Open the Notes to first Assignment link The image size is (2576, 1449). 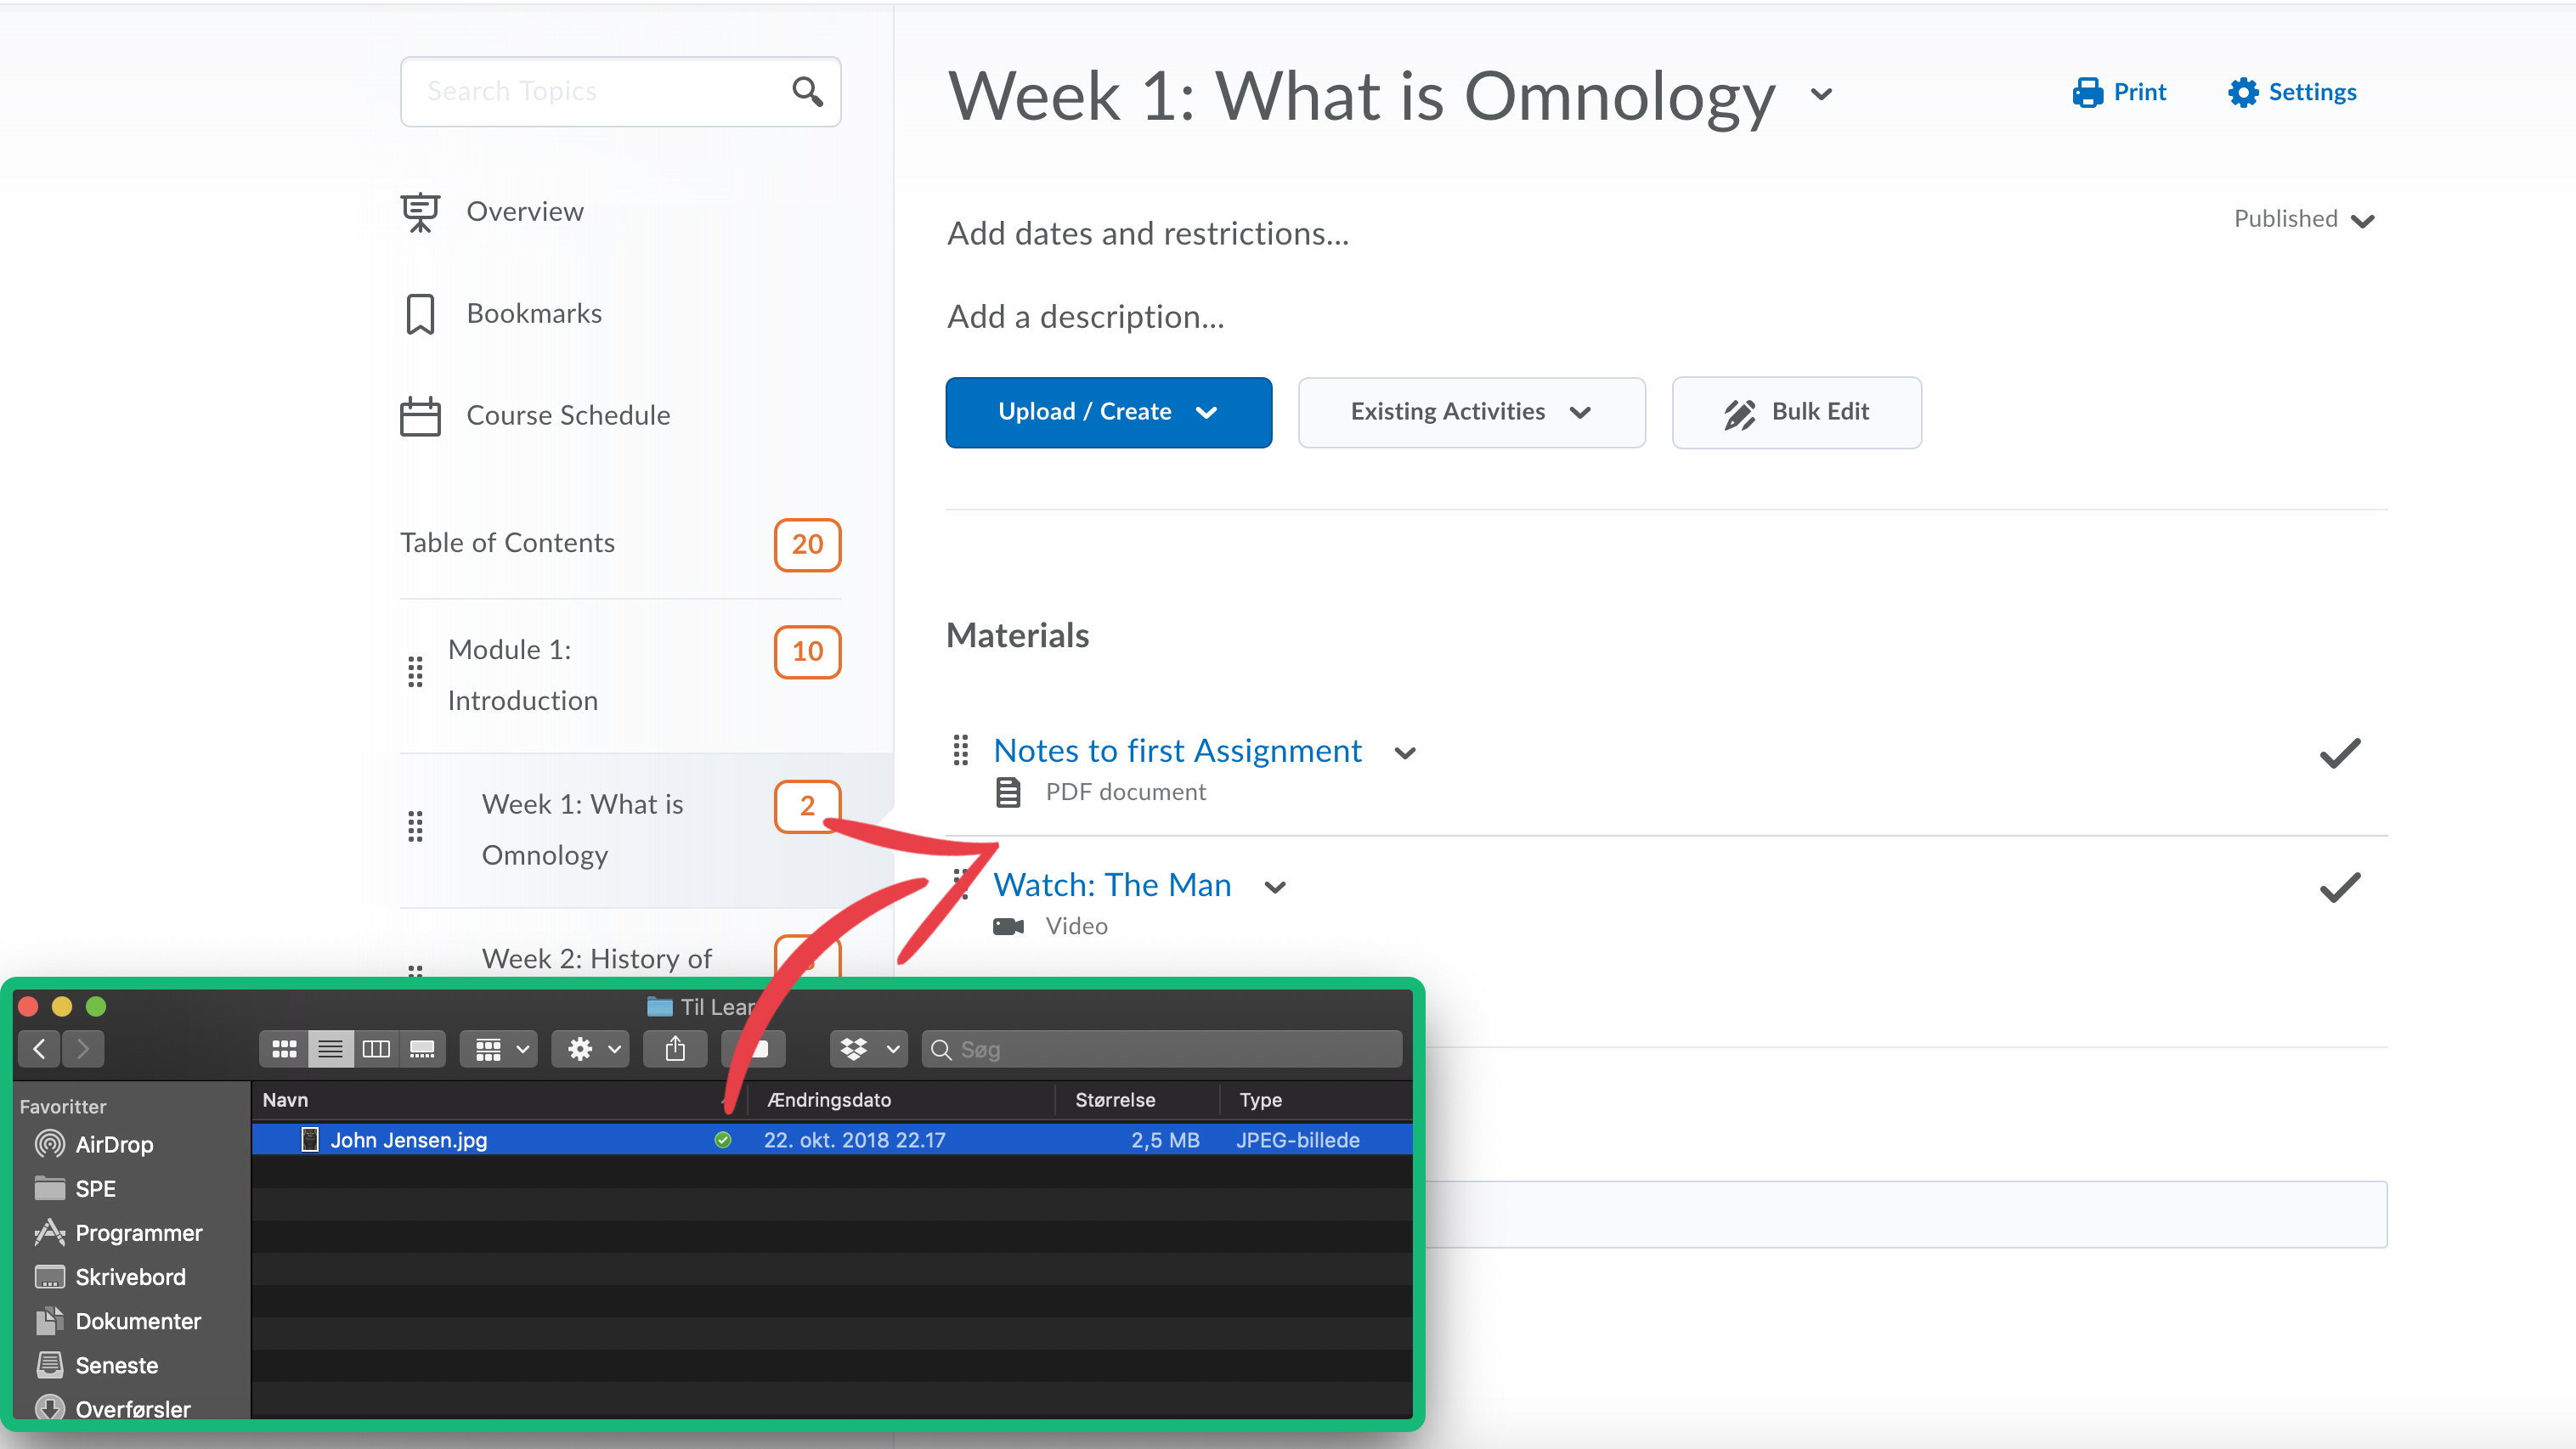tap(1177, 750)
